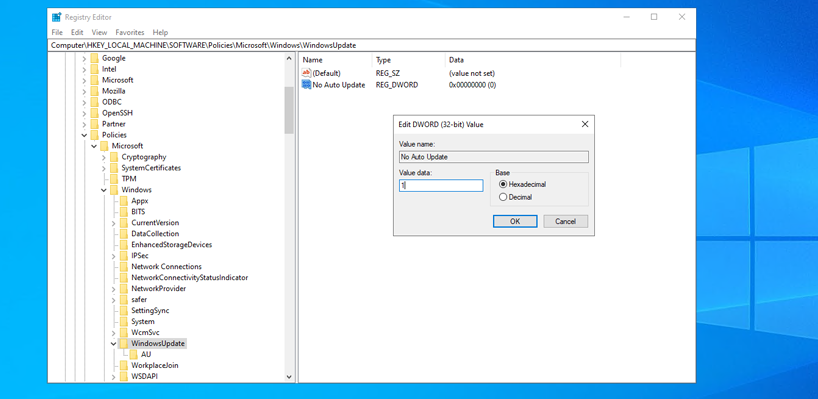Expand the CurrentVersion key
Viewport: 818px width, 399px height.
pyautogui.click(x=114, y=223)
